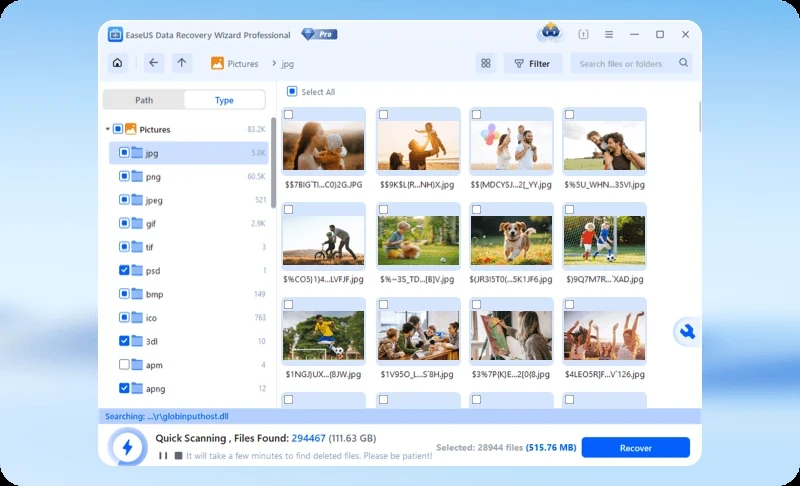
Task: Click the png folder count 60.5K
Action: pyautogui.click(x=256, y=176)
